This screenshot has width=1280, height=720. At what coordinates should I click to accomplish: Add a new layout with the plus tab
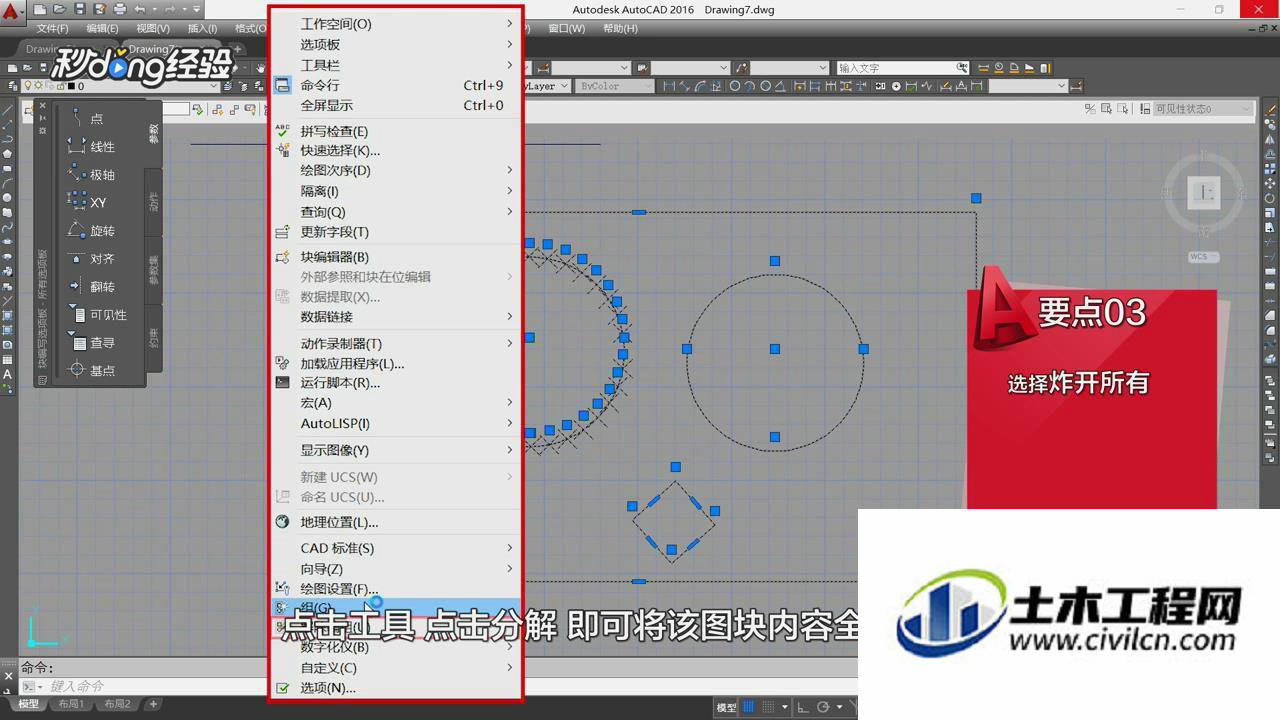153,704
